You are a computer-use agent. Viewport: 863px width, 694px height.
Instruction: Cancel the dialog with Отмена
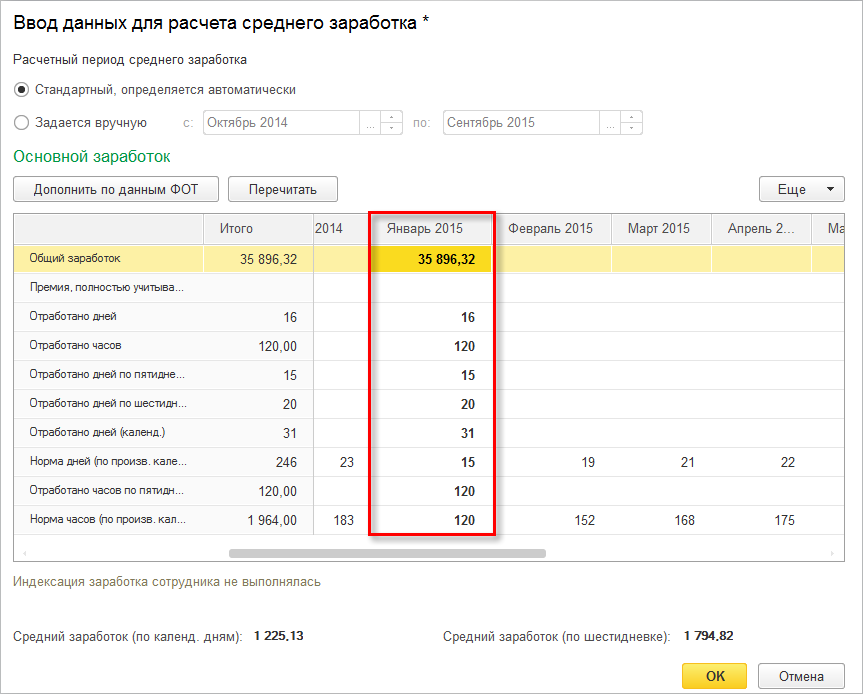point(801,676)
